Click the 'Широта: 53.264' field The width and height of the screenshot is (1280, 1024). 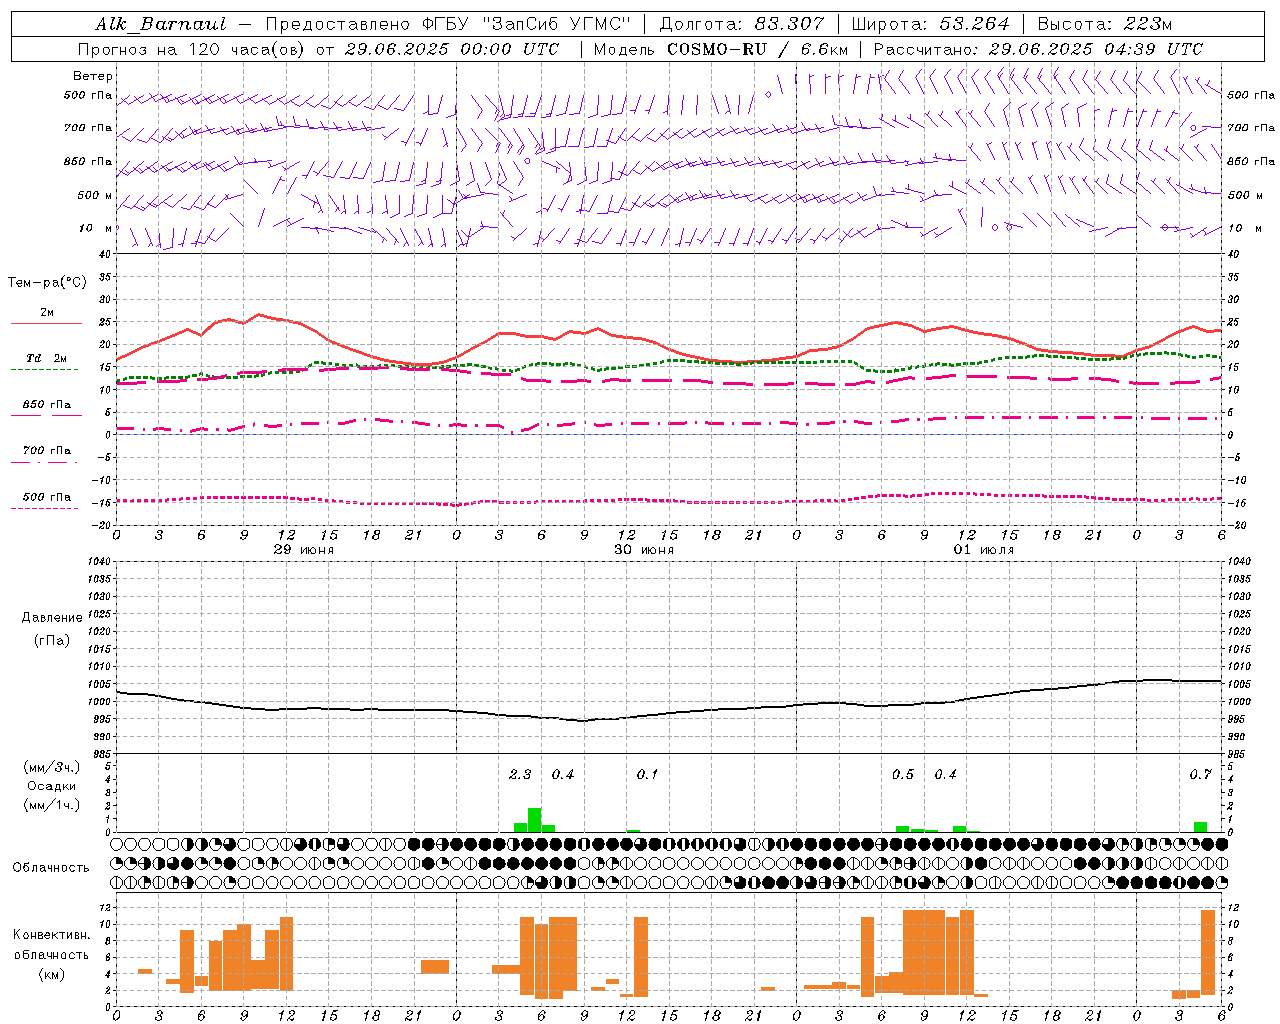tap(930, 24)
